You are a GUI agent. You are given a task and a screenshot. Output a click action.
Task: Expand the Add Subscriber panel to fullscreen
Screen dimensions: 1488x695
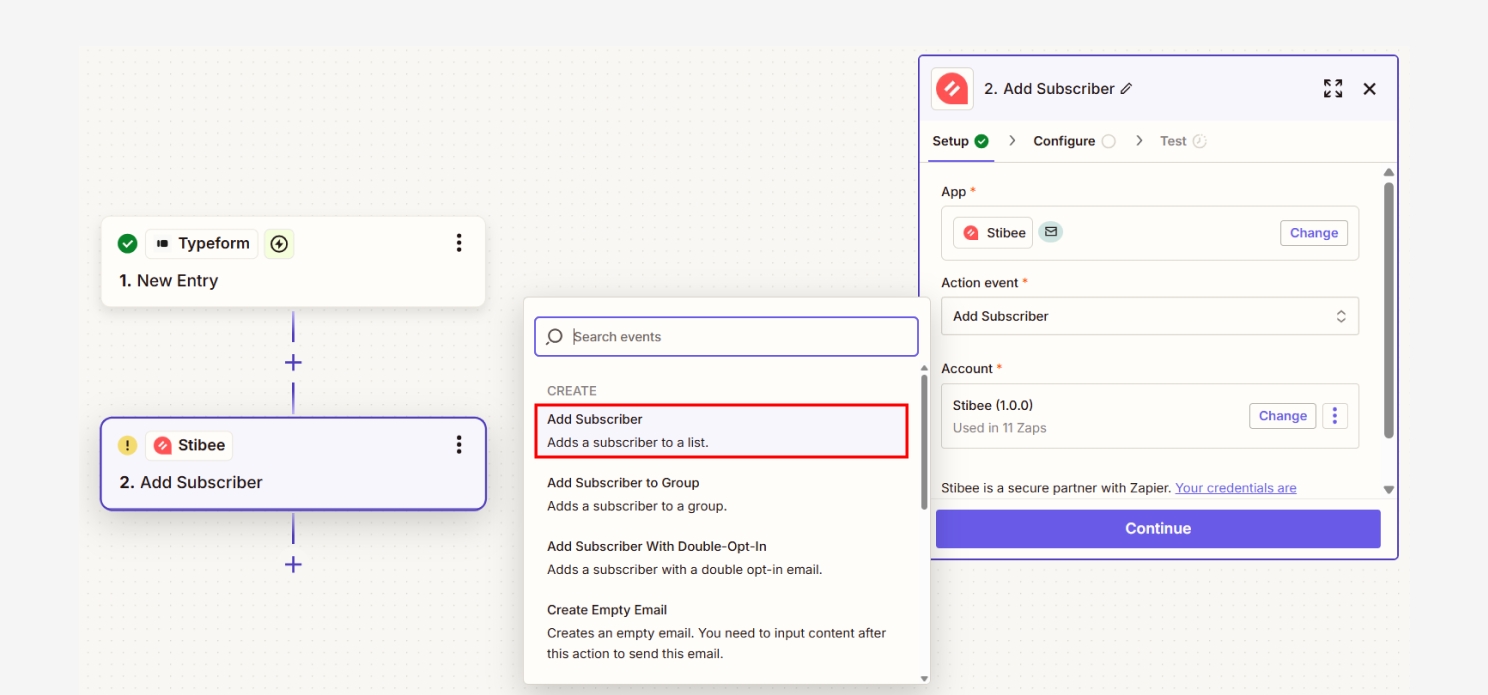1333,89
